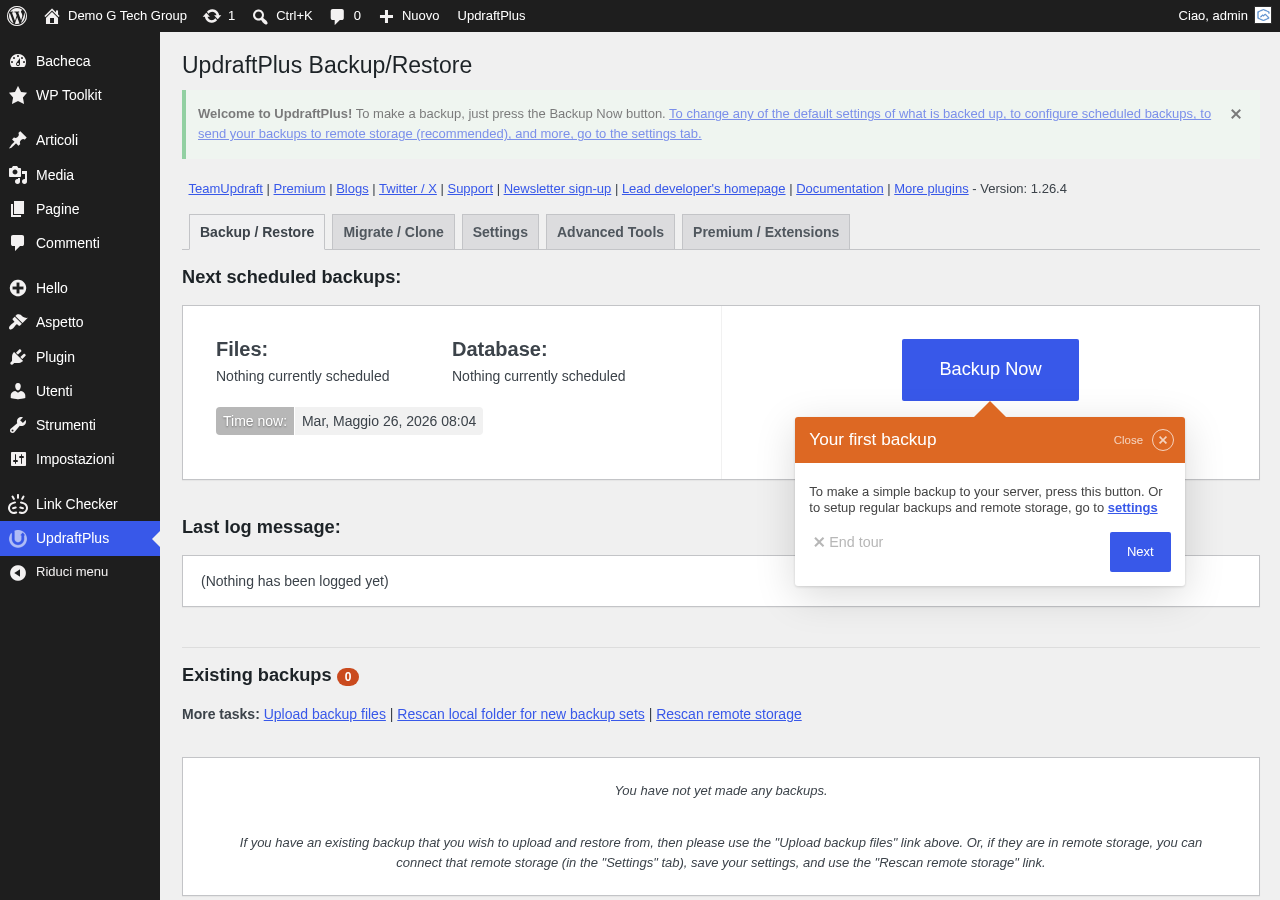Switch to the Backup / Restore tab
1280x900 pixels.
click(x=257, y=232)
